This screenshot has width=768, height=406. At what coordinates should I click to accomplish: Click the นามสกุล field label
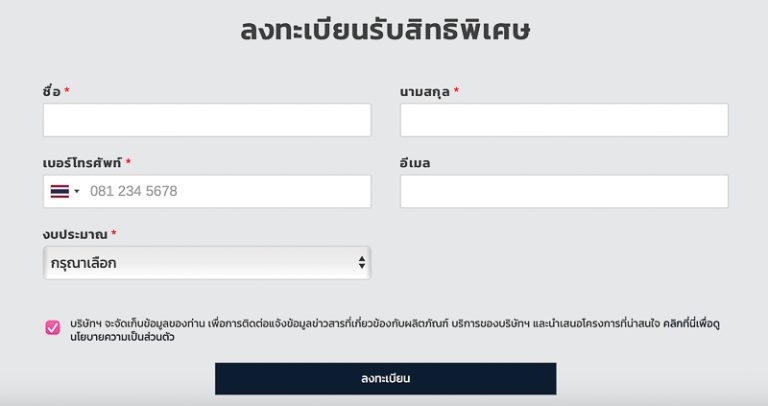pos(425,92)
